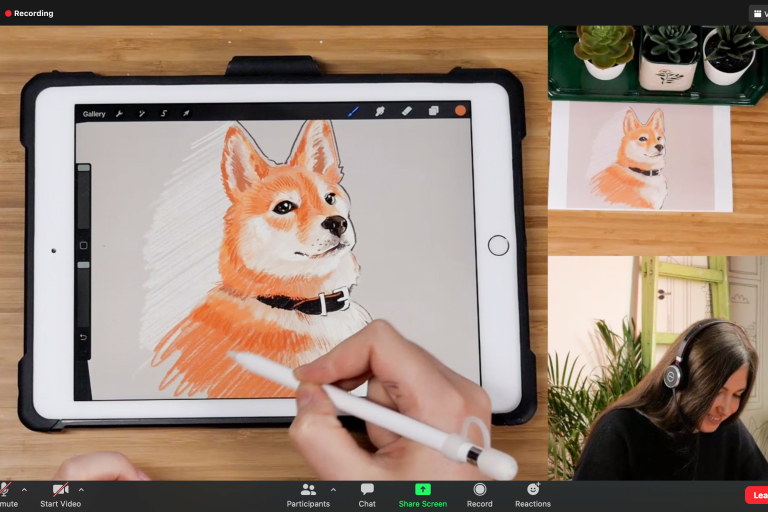Return to the Procreate Gallery
Screen dimensions: 768x512
point(94,114)
